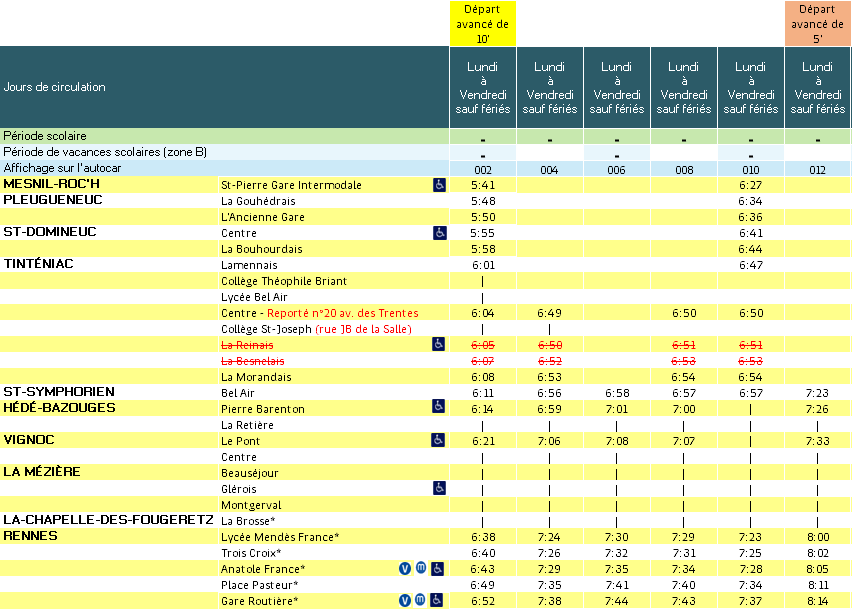852x610 pixels.
Task: Click the orange 'Départ avancé de 5'' note
Action: click(x=817, y=23)
